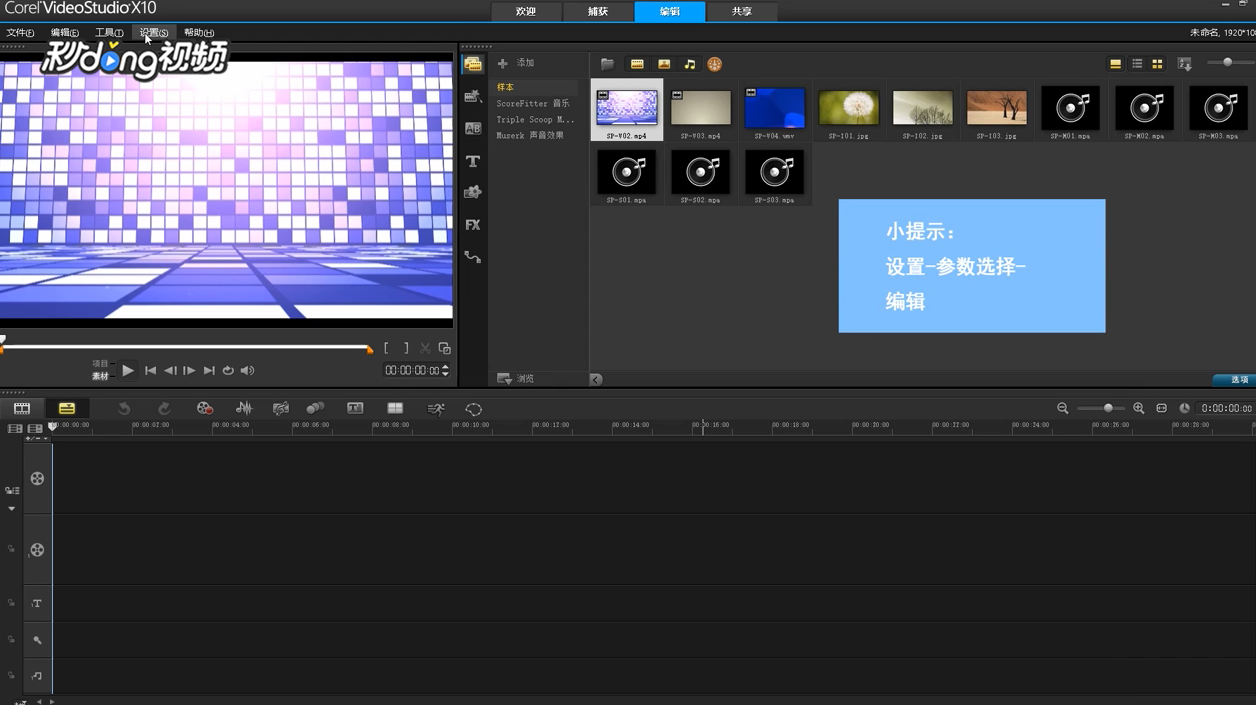
Task: Switch to the 欢迎 (Welcome) tab
Action: click(x=526, y=12)
